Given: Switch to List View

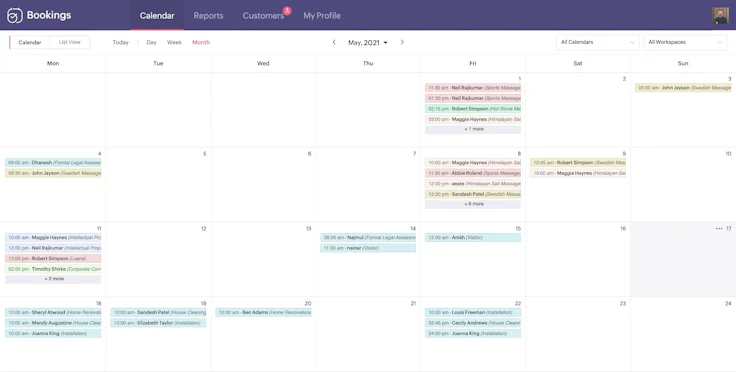Looking at the screenshot, I should tap(69, 42).
